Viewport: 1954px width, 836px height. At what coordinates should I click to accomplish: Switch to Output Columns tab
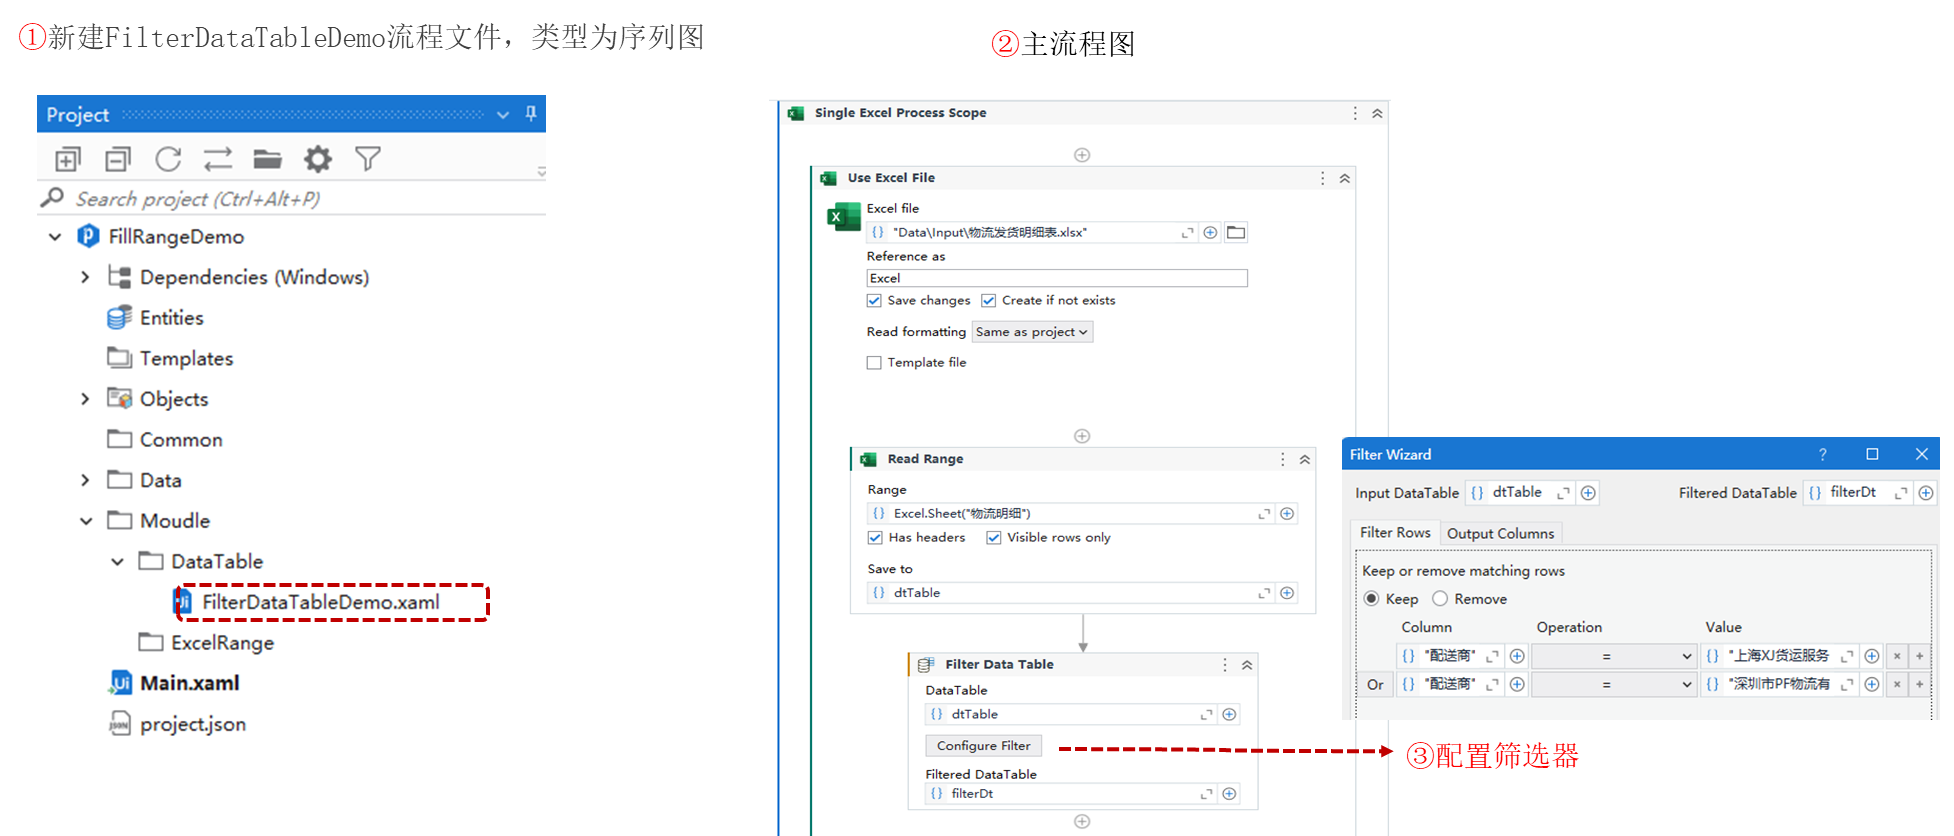[1500, 534]
